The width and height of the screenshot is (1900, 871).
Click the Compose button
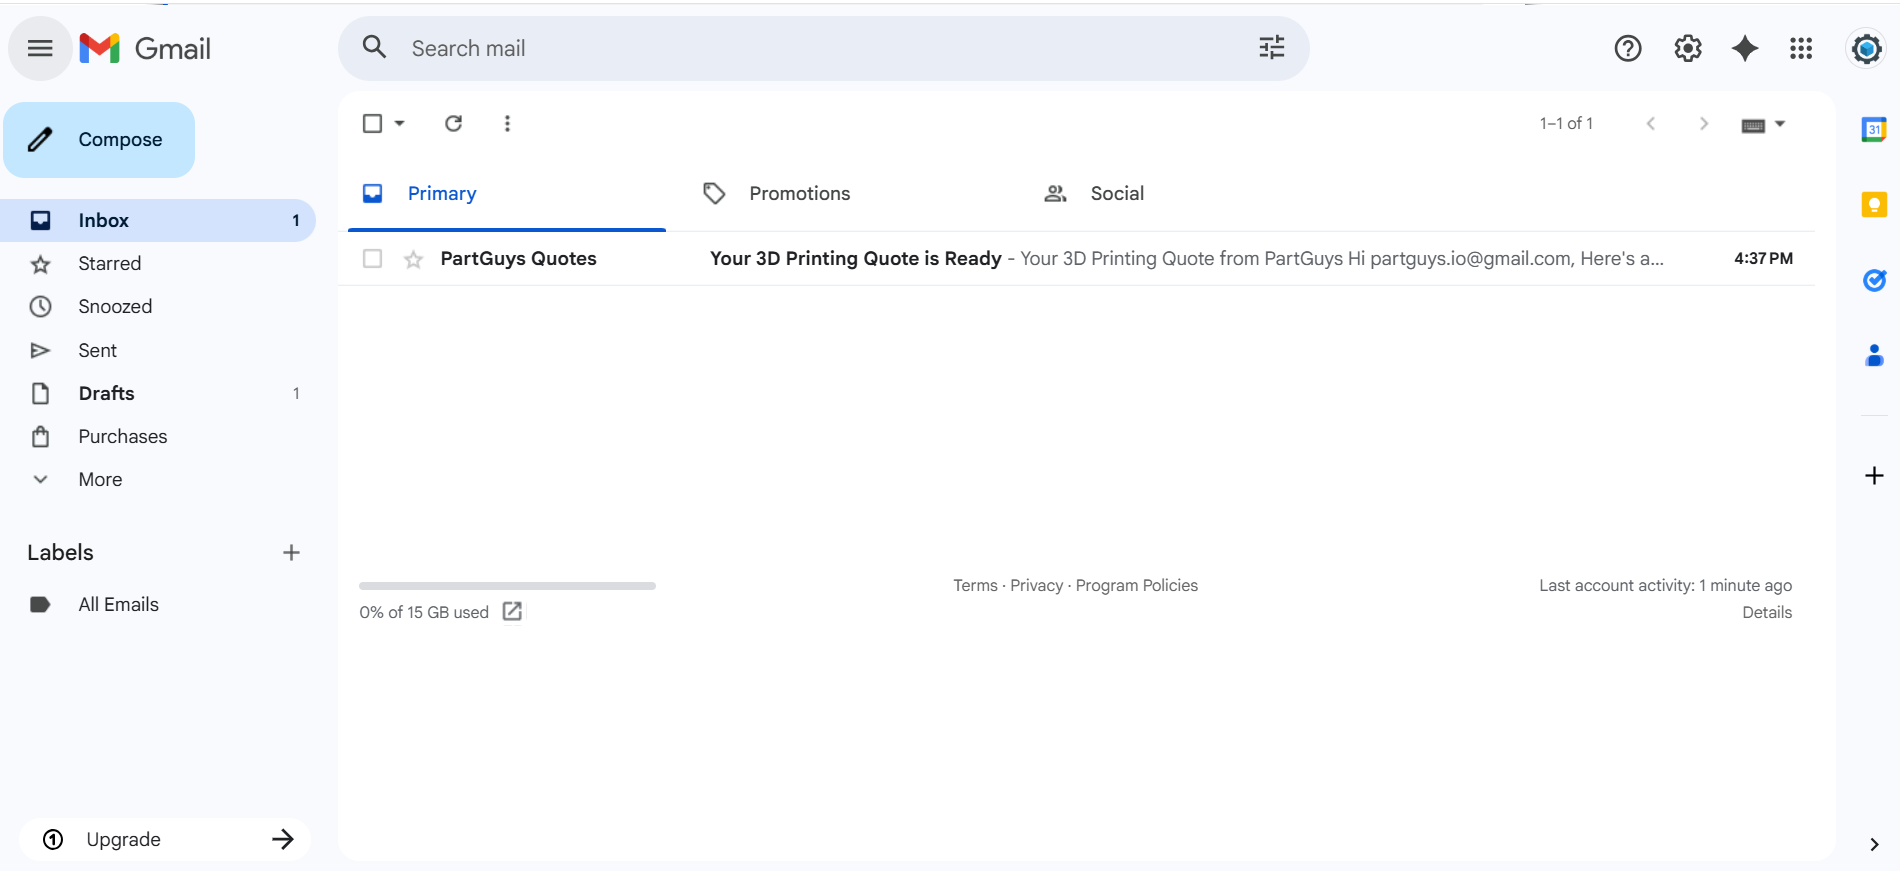pos(99,140)
